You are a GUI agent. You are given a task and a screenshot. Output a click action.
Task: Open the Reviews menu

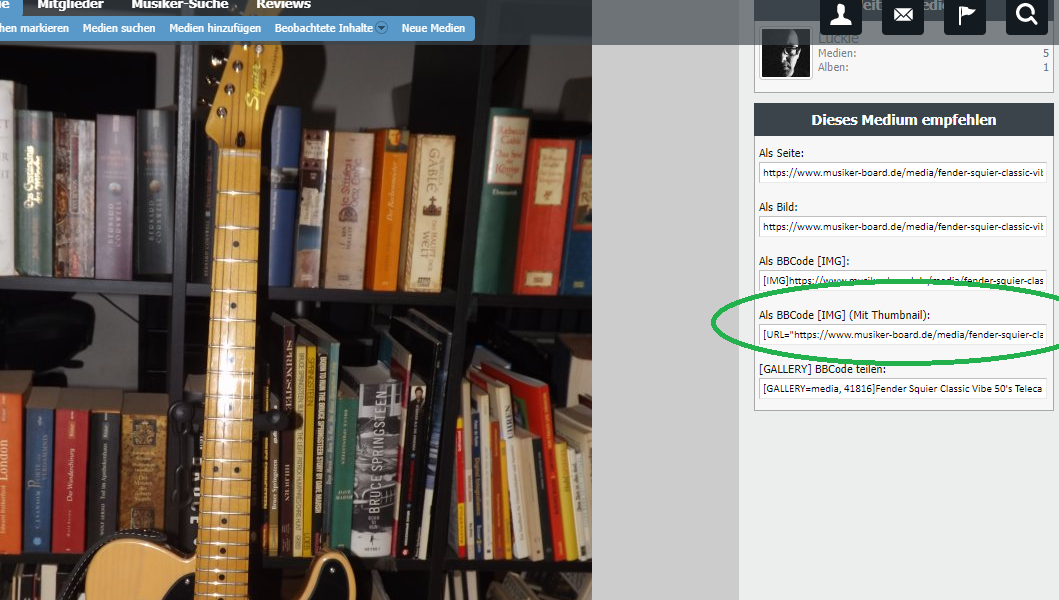coord(284,5)
